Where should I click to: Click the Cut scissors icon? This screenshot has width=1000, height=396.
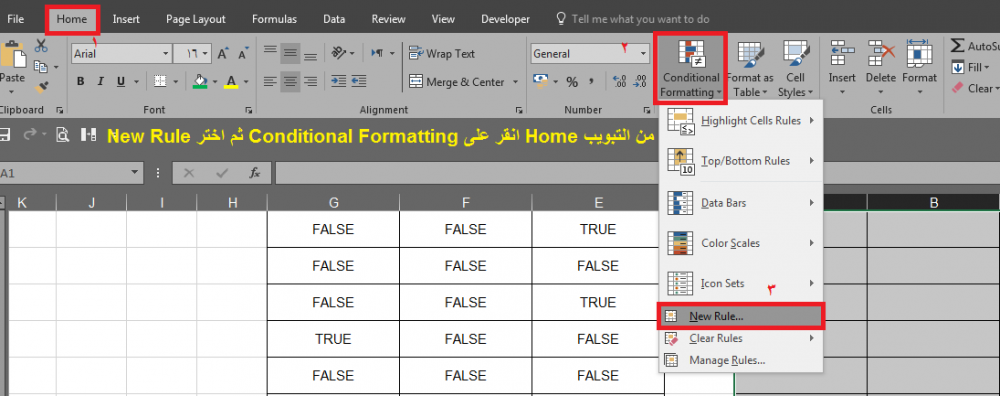(41, 45)
